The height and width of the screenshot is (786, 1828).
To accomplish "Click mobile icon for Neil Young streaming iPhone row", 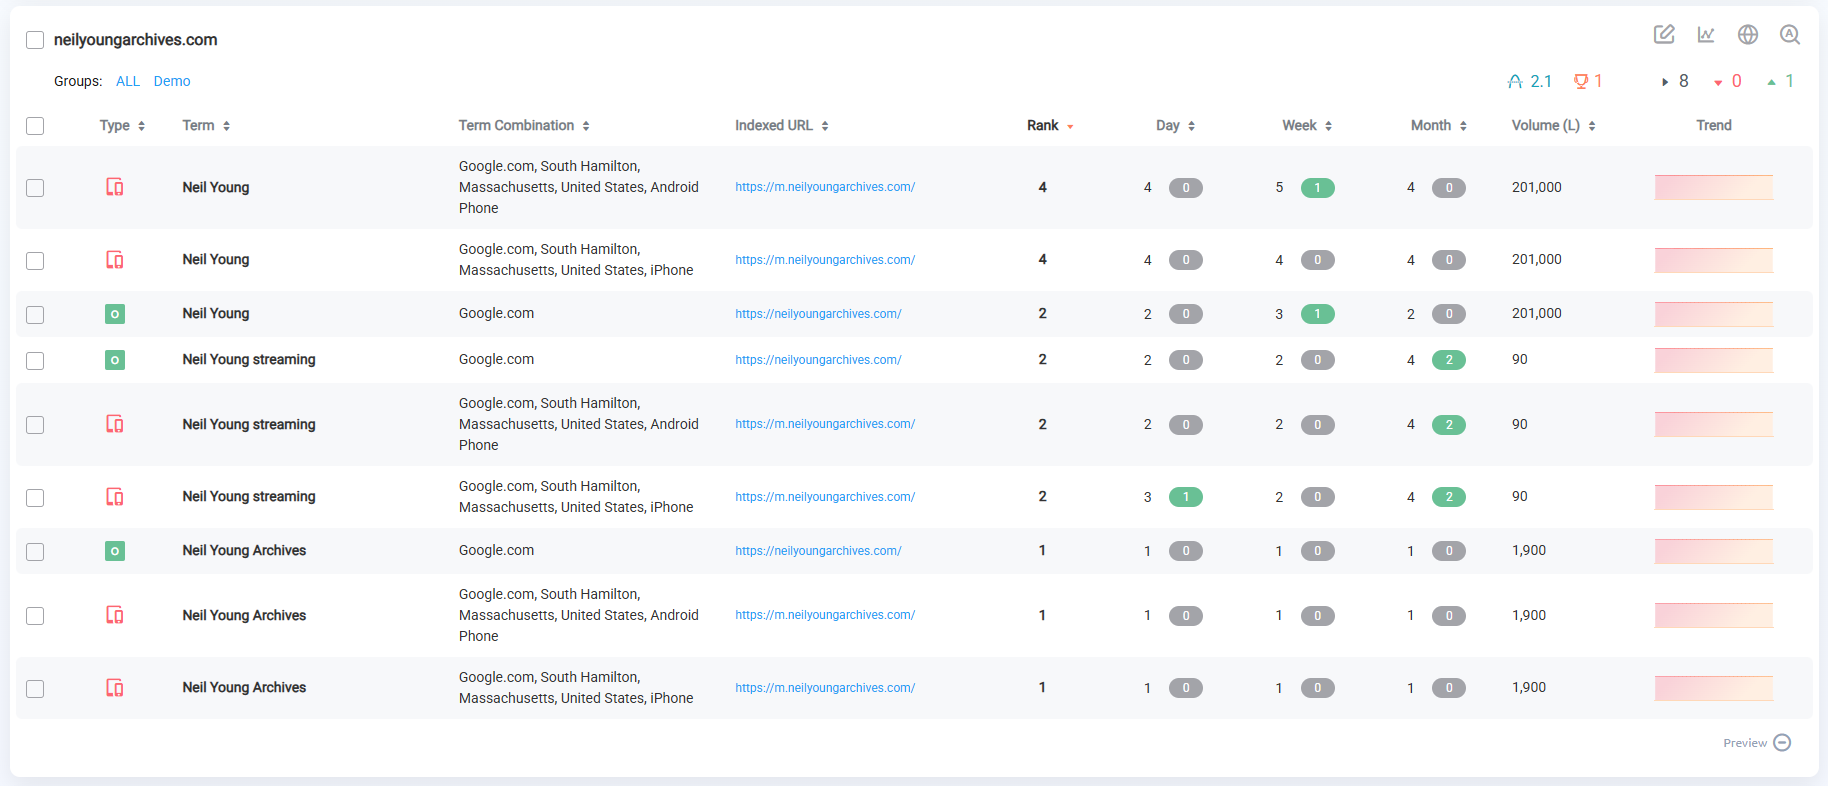I will (x=115, y=497).
